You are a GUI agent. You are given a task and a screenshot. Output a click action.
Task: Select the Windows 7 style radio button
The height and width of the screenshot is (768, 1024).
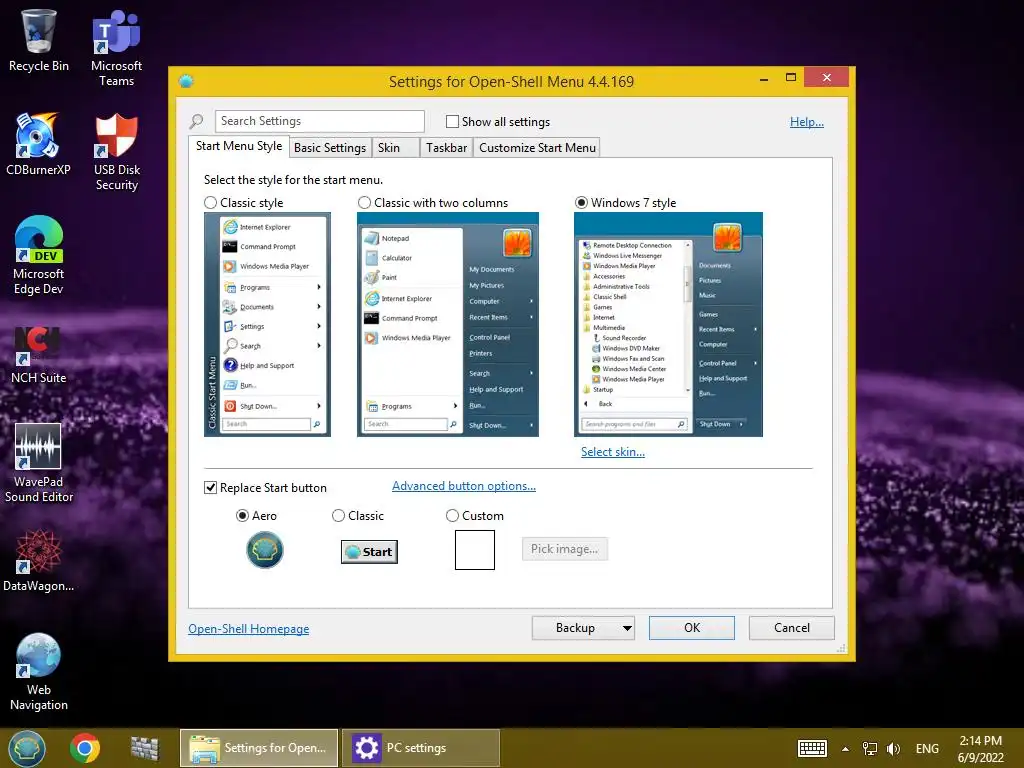tap(581, 202)
